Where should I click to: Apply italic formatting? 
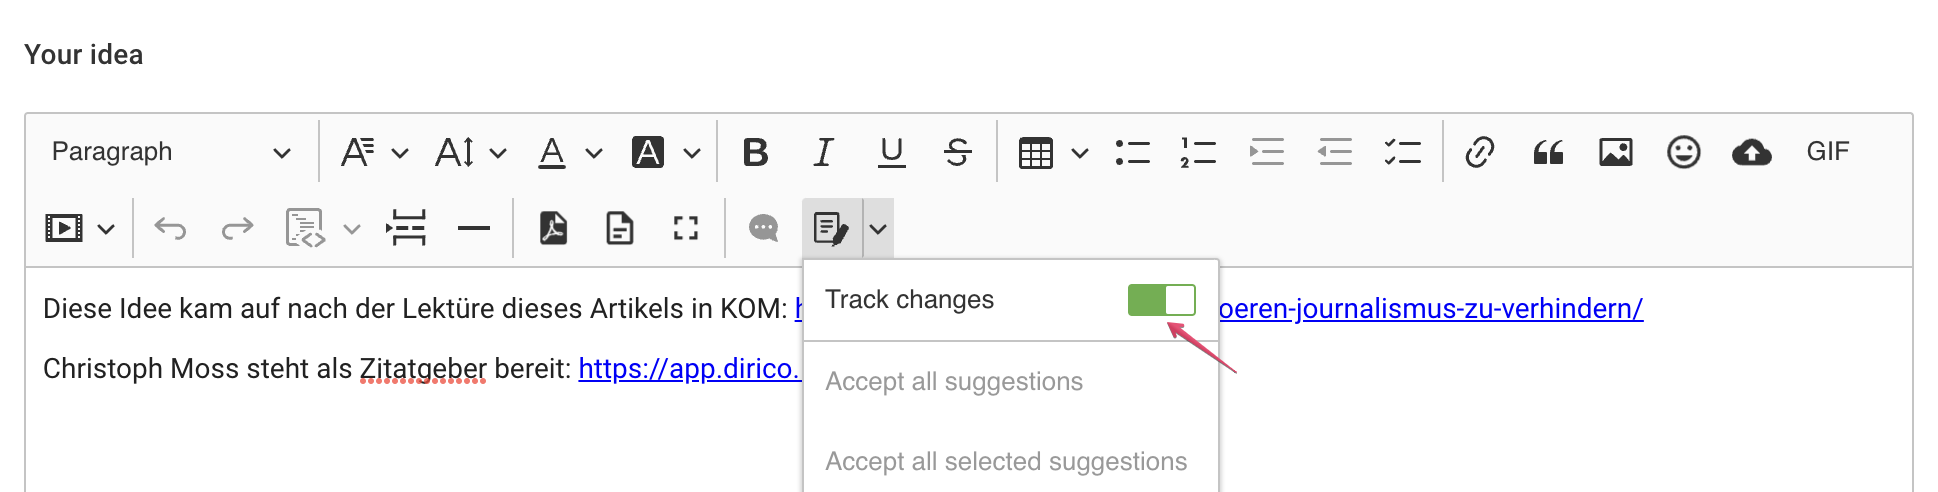tap(823, 152)
